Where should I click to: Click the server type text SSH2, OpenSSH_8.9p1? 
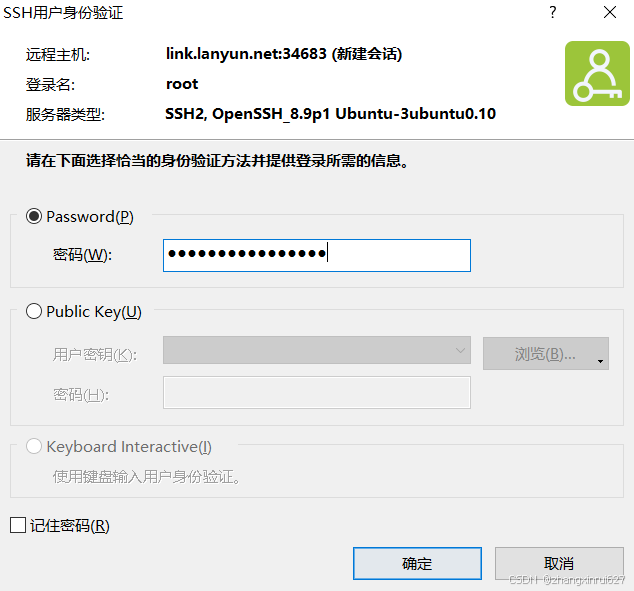click(x=247, y=114)
